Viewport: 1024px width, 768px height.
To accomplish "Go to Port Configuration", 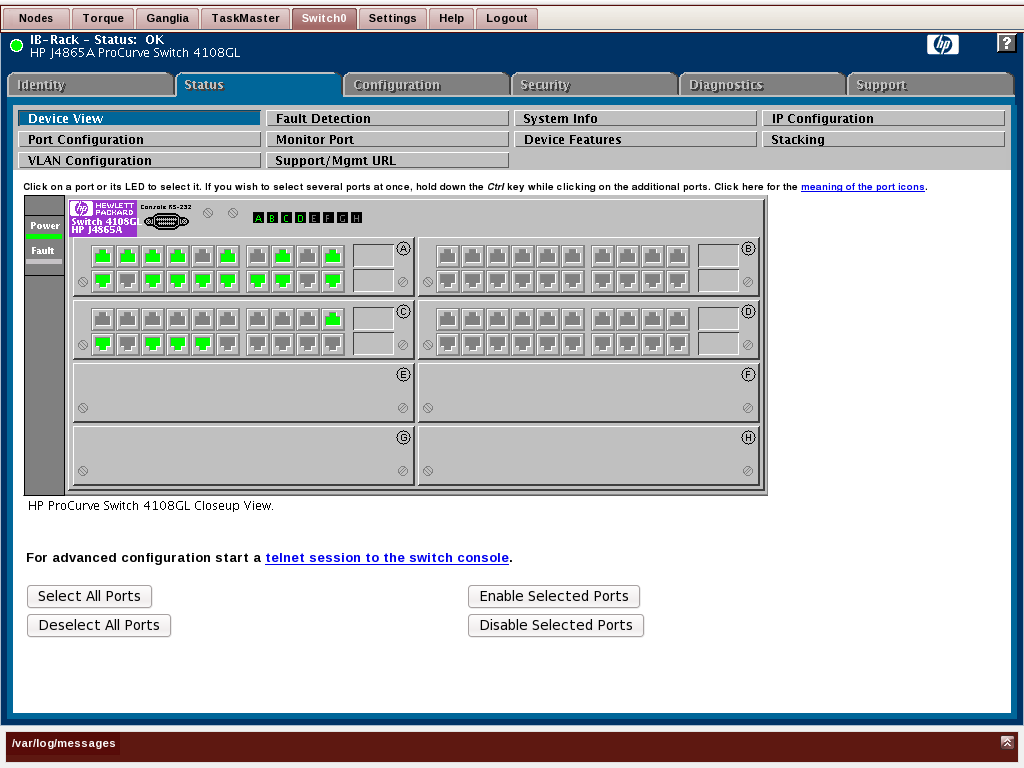I will click(140, 139).
